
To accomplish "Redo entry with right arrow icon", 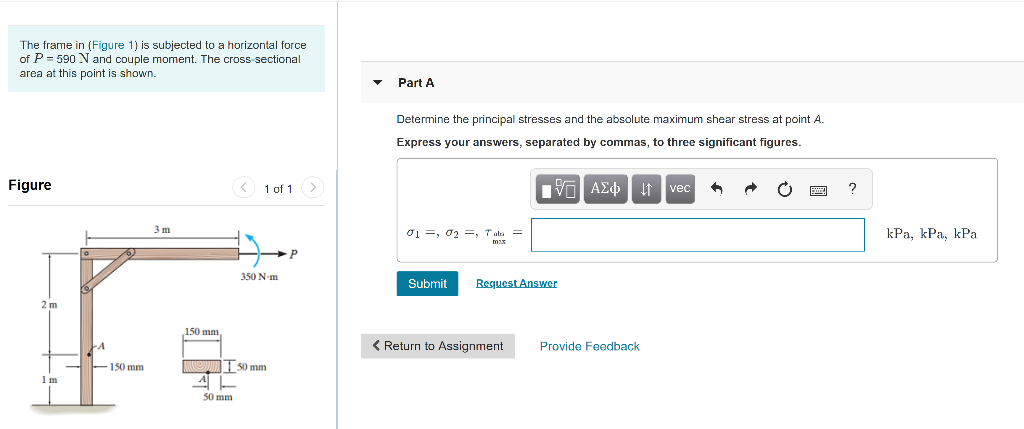I will pyautogui.click(x=750, y=189).
